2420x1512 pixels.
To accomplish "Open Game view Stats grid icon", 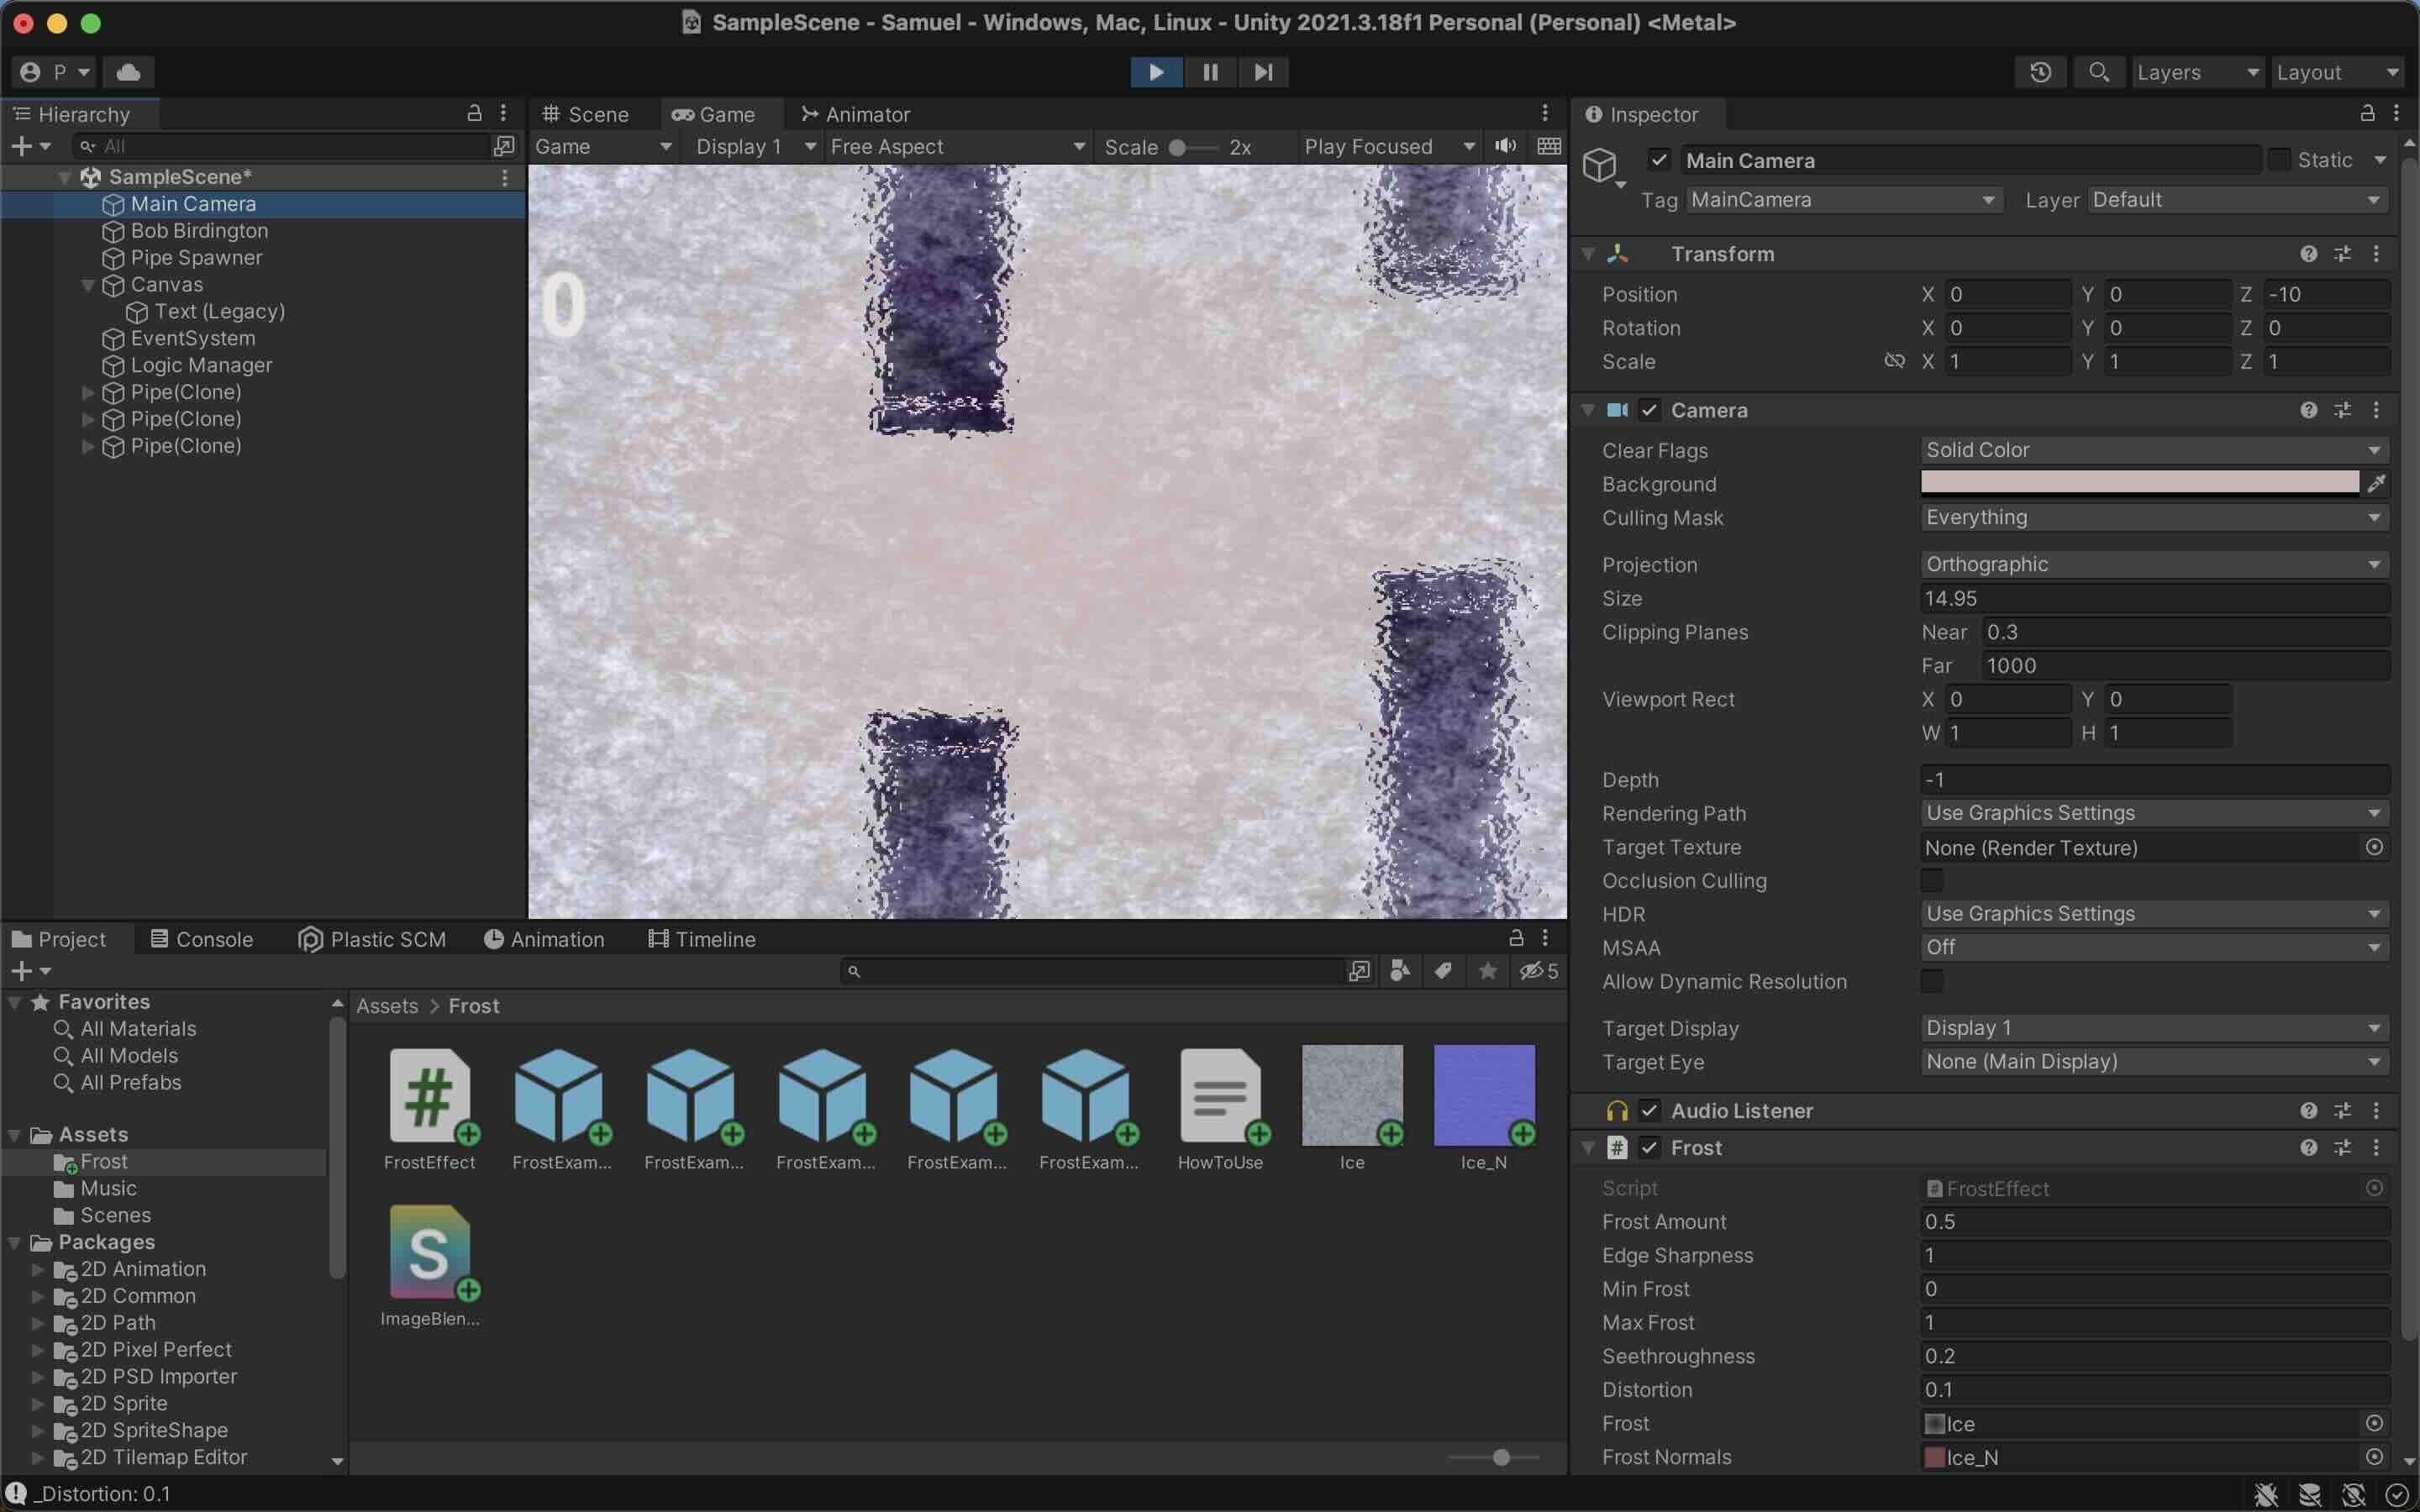I will click(x=1548, y=146).
